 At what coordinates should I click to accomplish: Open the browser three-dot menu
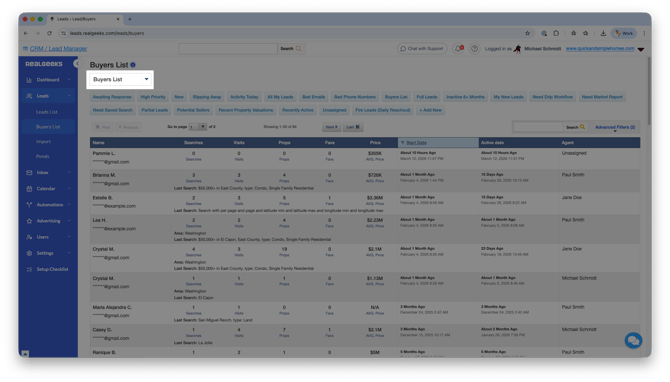point(644,33)
